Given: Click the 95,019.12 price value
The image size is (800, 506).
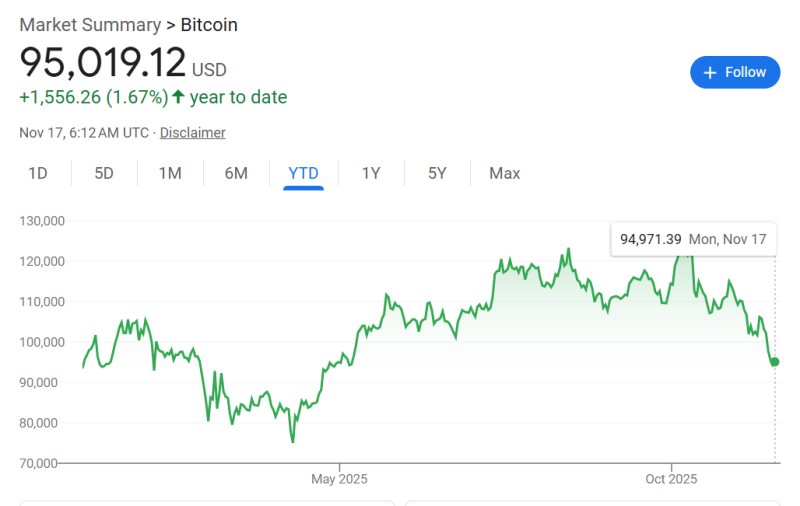Looking at the screenshot, I should pyautogui.click(x=103, y=63).
